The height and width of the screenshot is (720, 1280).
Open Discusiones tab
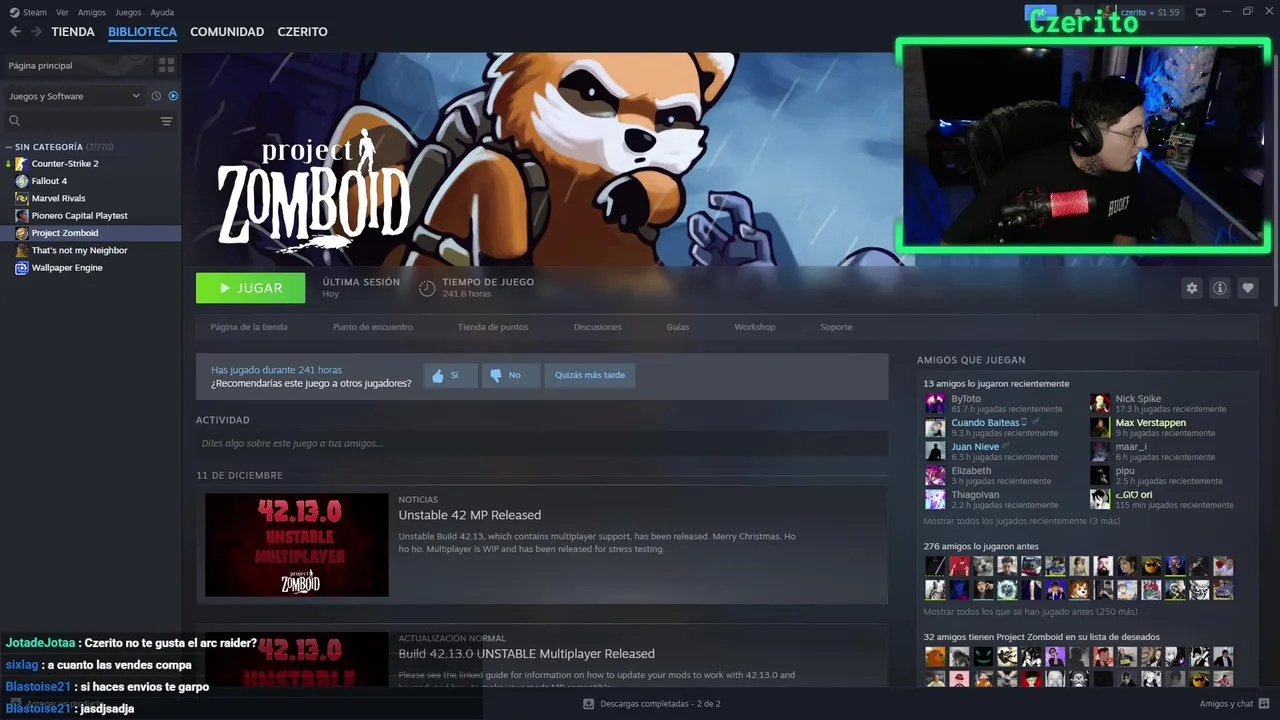point(598,327)
